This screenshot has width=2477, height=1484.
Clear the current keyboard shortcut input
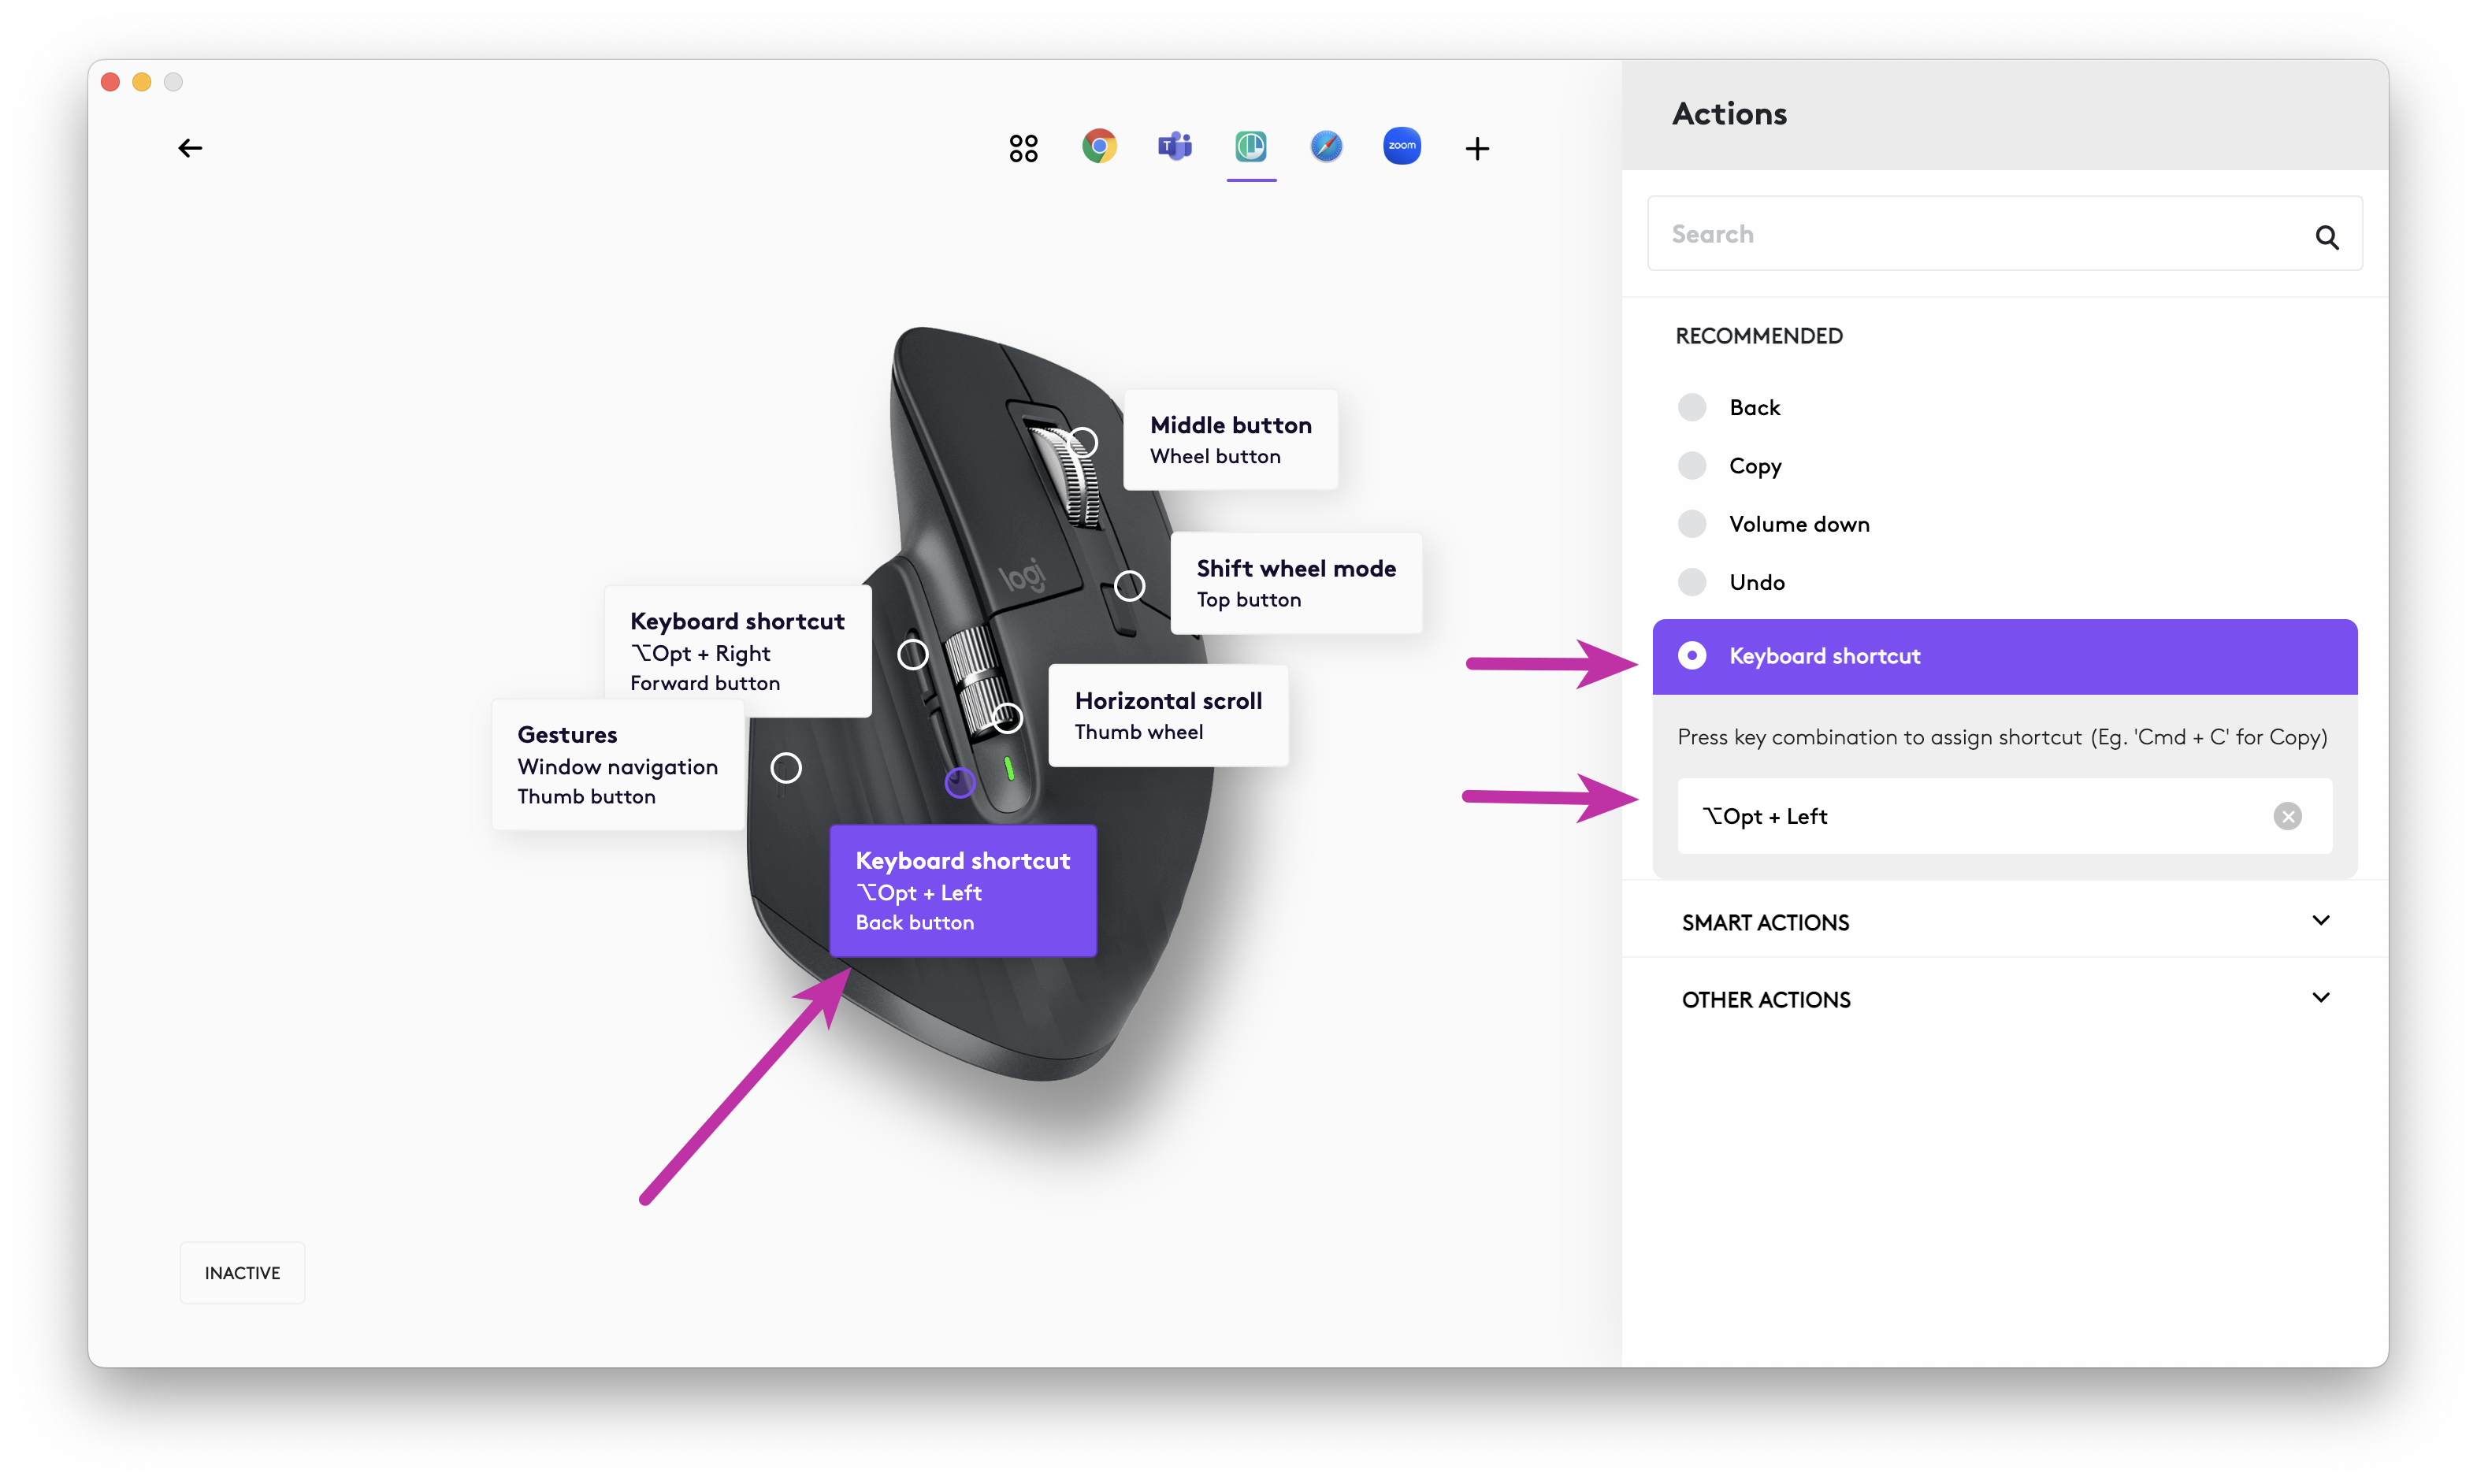2288,816
